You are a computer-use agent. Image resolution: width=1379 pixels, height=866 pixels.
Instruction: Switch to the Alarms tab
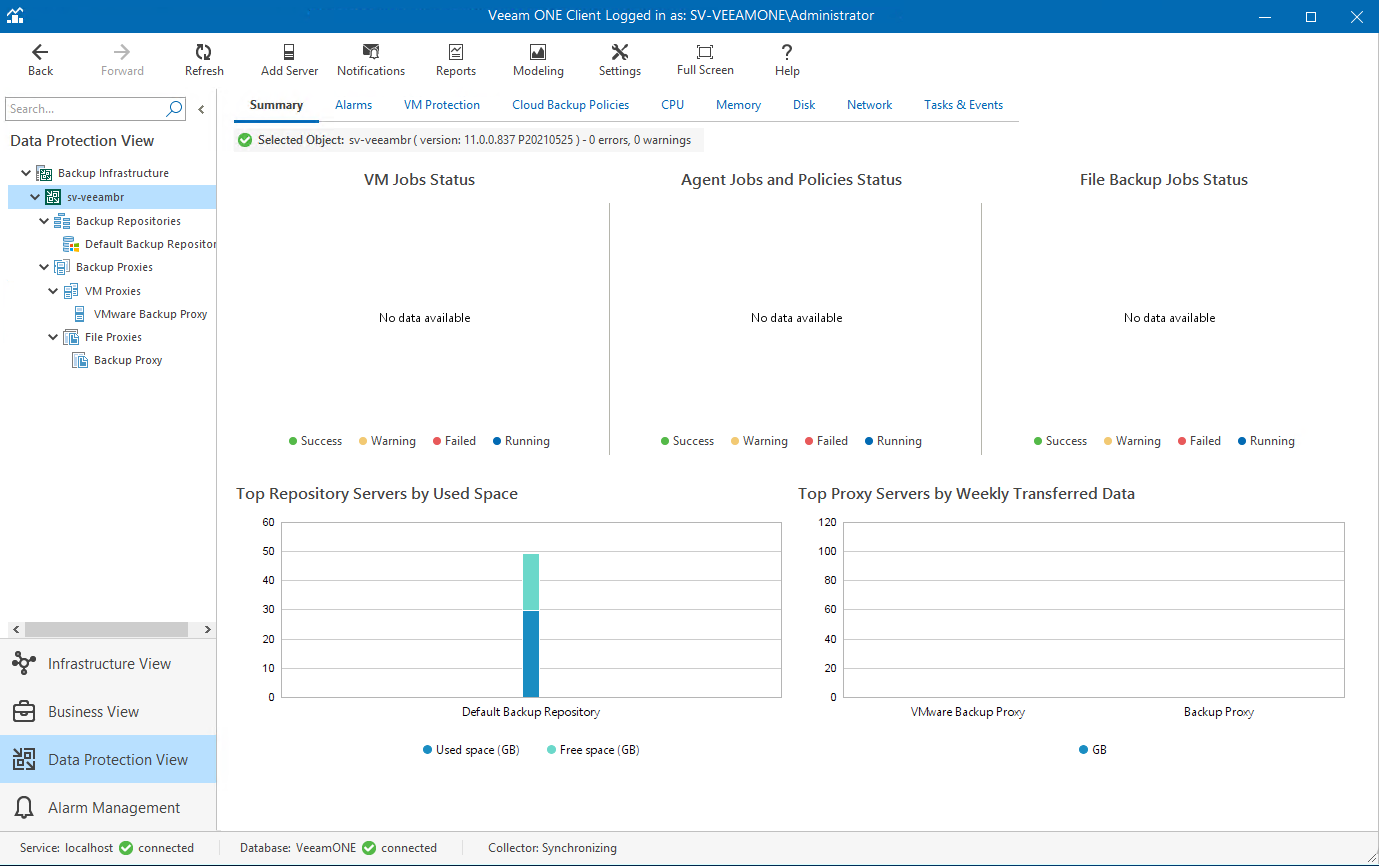(x=354, y=105)
